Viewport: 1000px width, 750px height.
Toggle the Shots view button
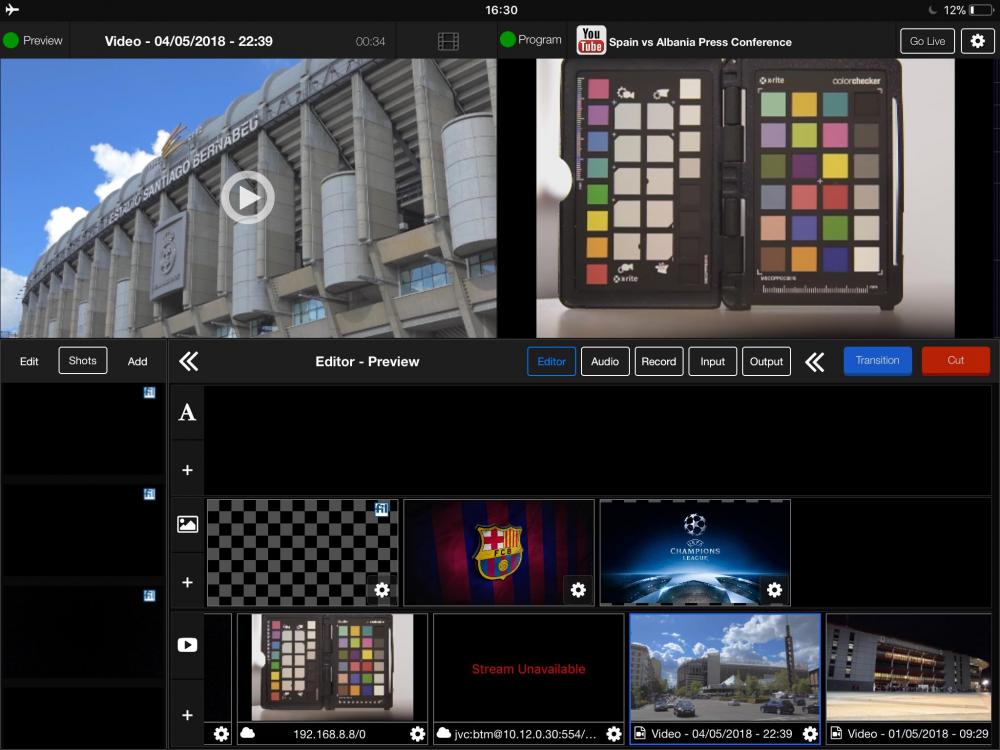(83, 361)
